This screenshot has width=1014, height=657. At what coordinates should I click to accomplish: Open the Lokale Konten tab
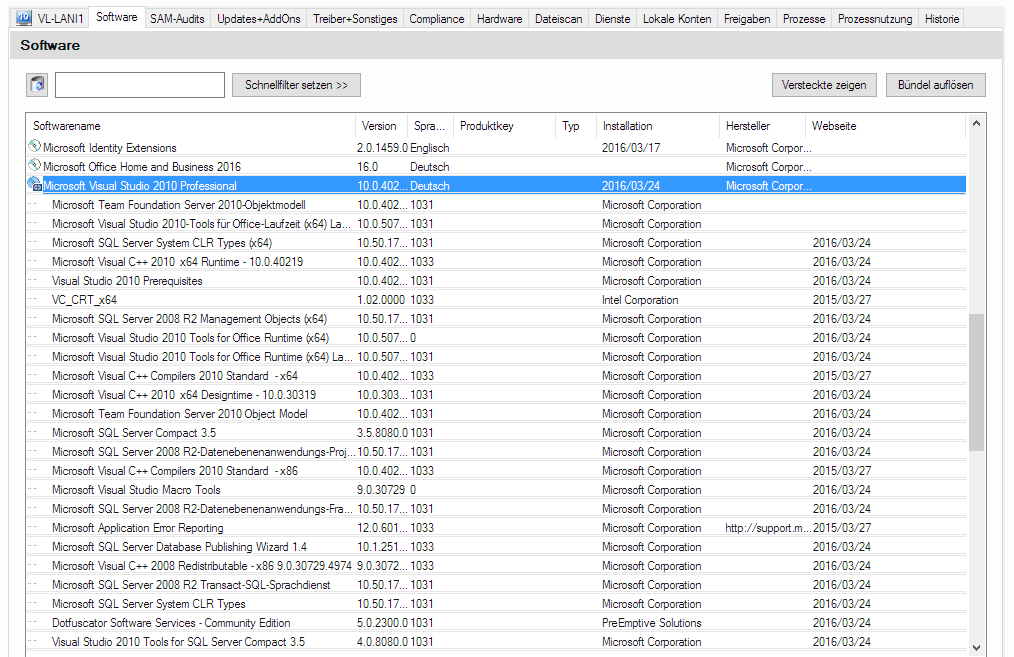pyautogui.click(x=677, y=19)
